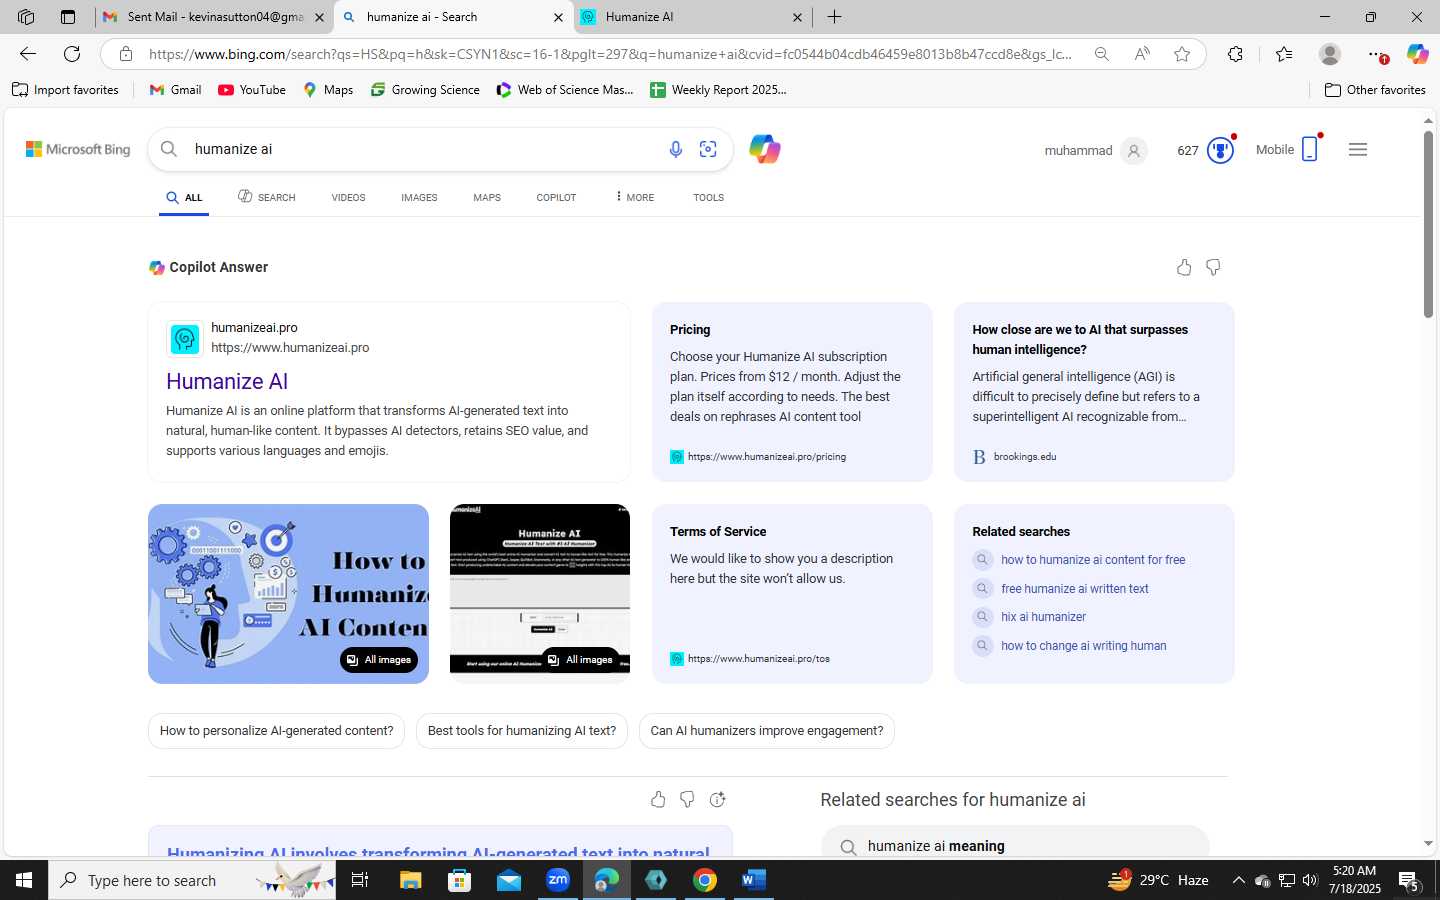
Task: Open the Pricing card for humanizeai.pro
Action: pos(792,392)
